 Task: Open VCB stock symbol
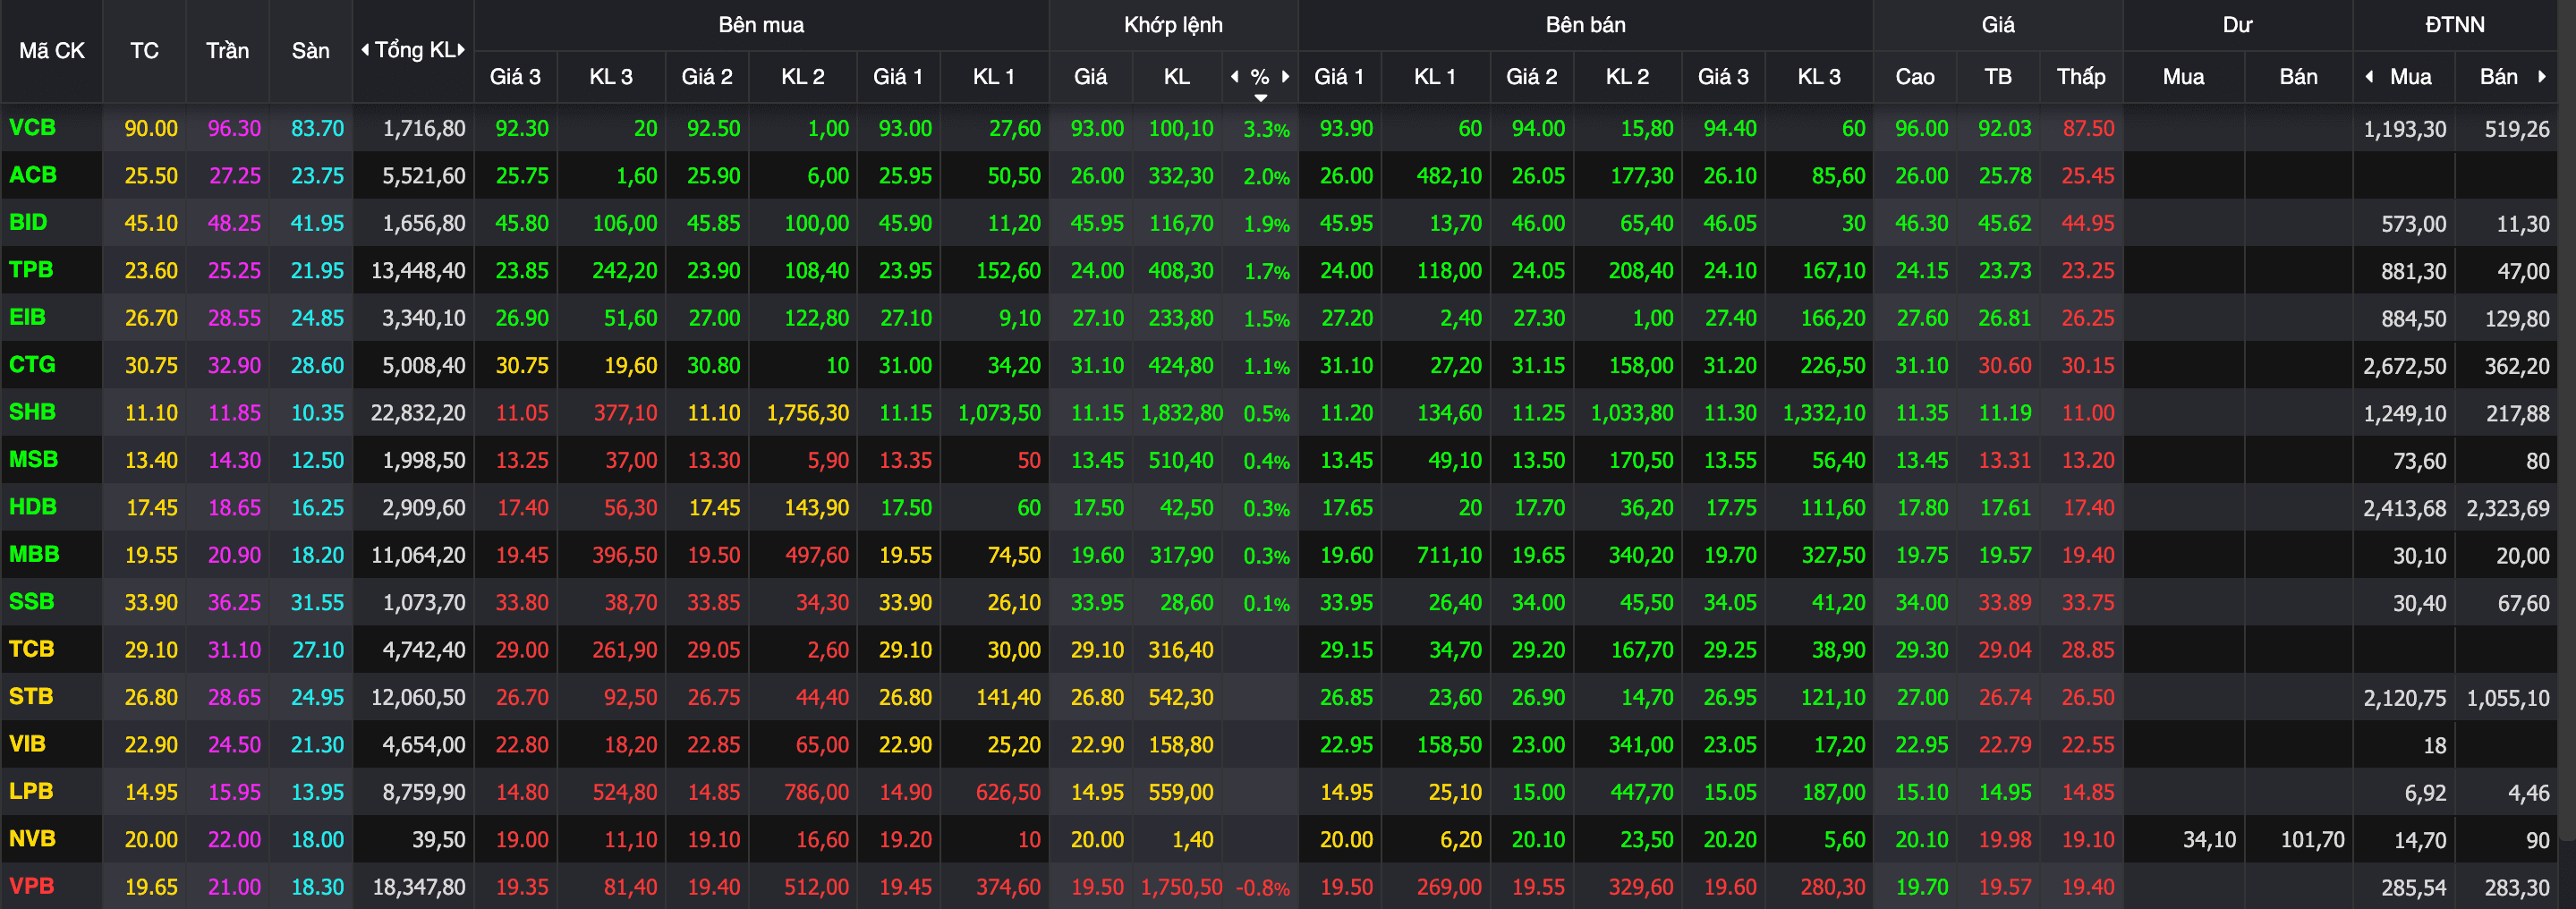click(x=32, y=128)
